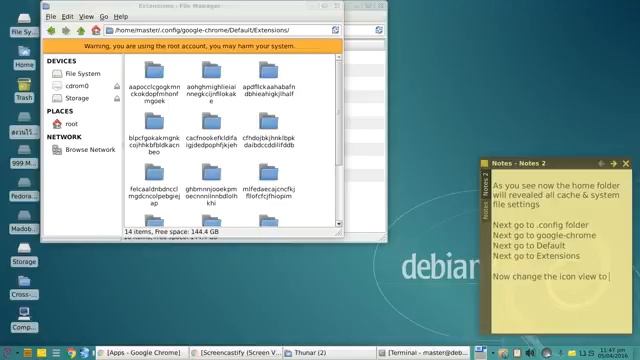The image size is (640, 360).
Task: Open the yellow notes panel launcher
Action: pos(42,353)
